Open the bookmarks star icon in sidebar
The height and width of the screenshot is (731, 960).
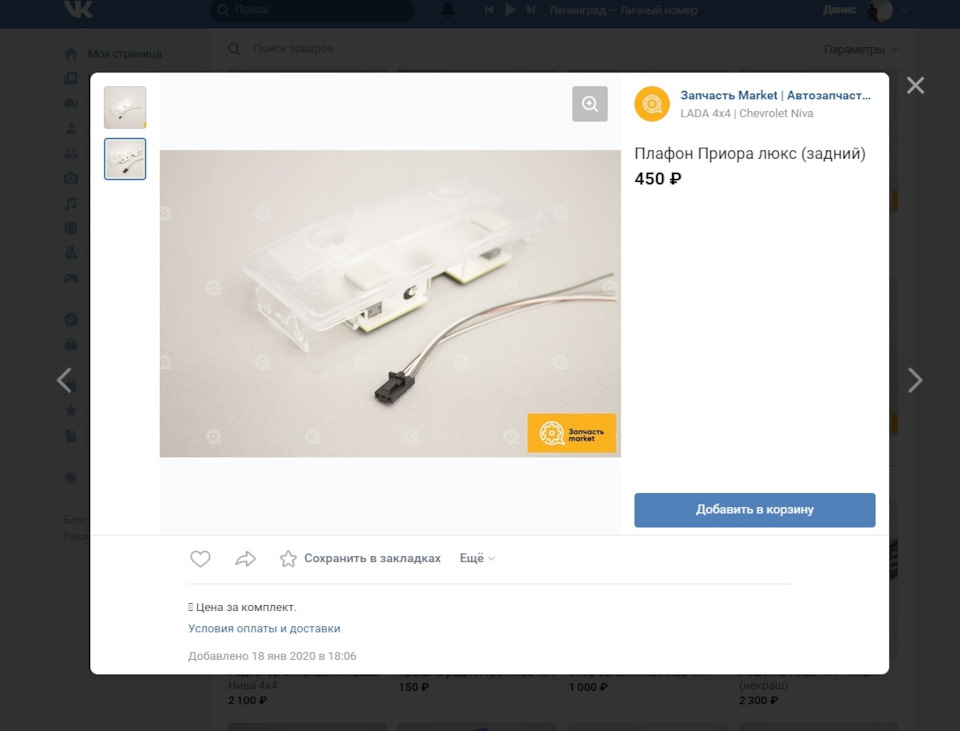point(71,411)
